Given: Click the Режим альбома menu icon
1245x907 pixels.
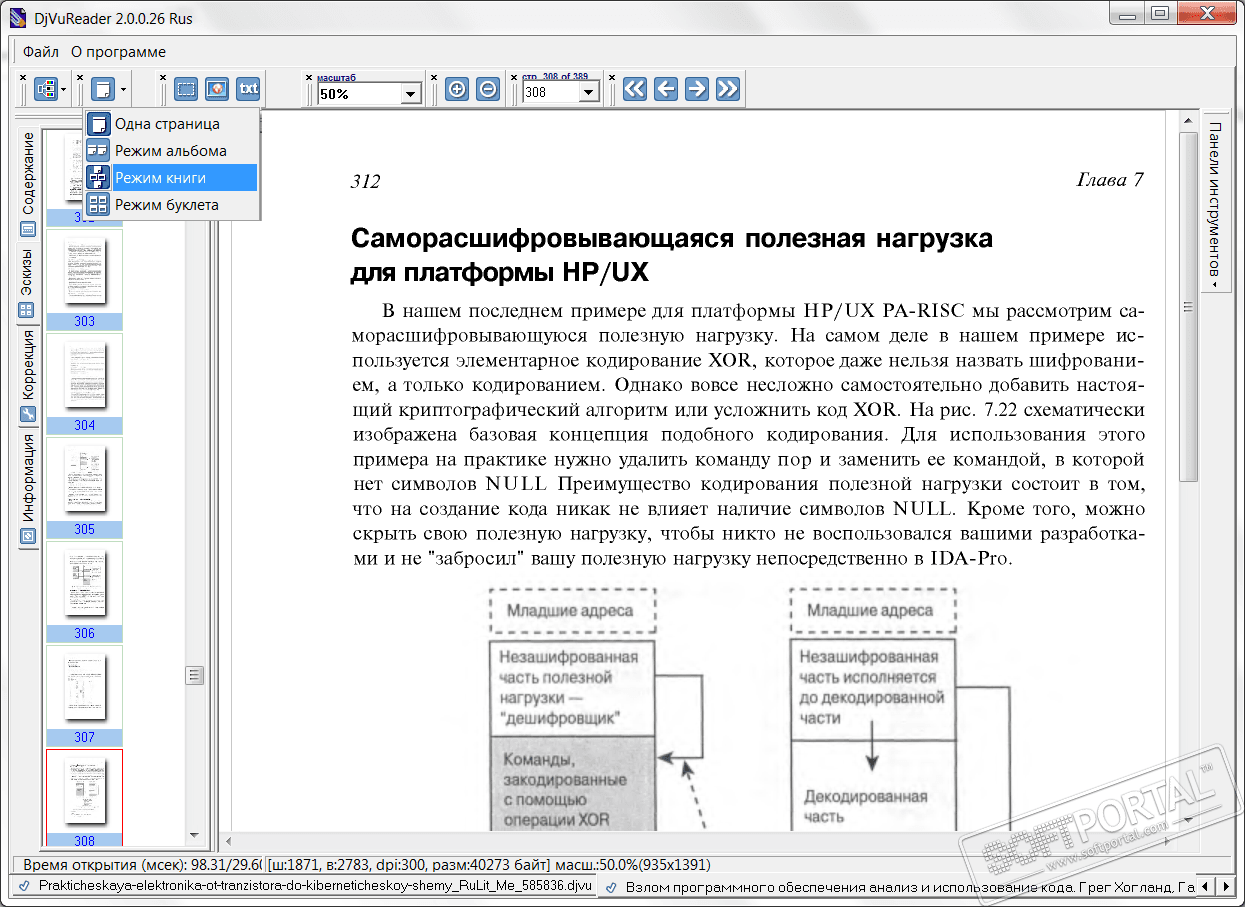Looking at the screenshot, I should point(98,151).
